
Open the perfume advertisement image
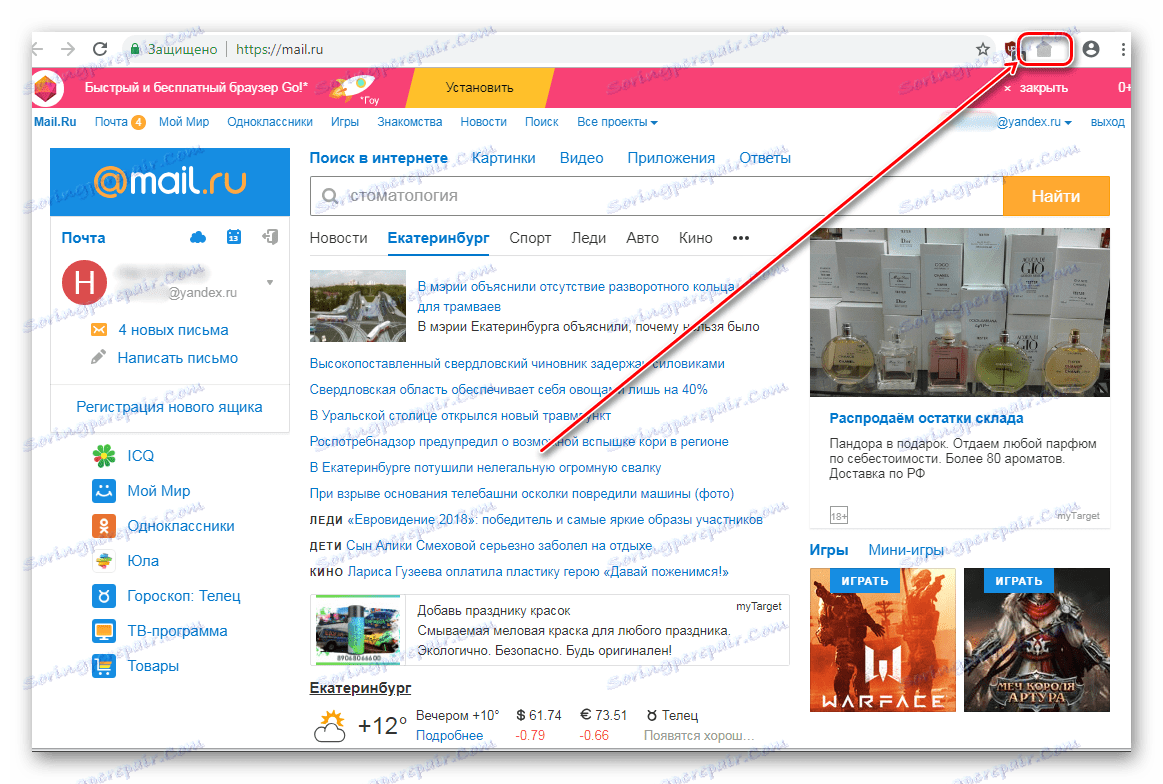click(960, 312)
